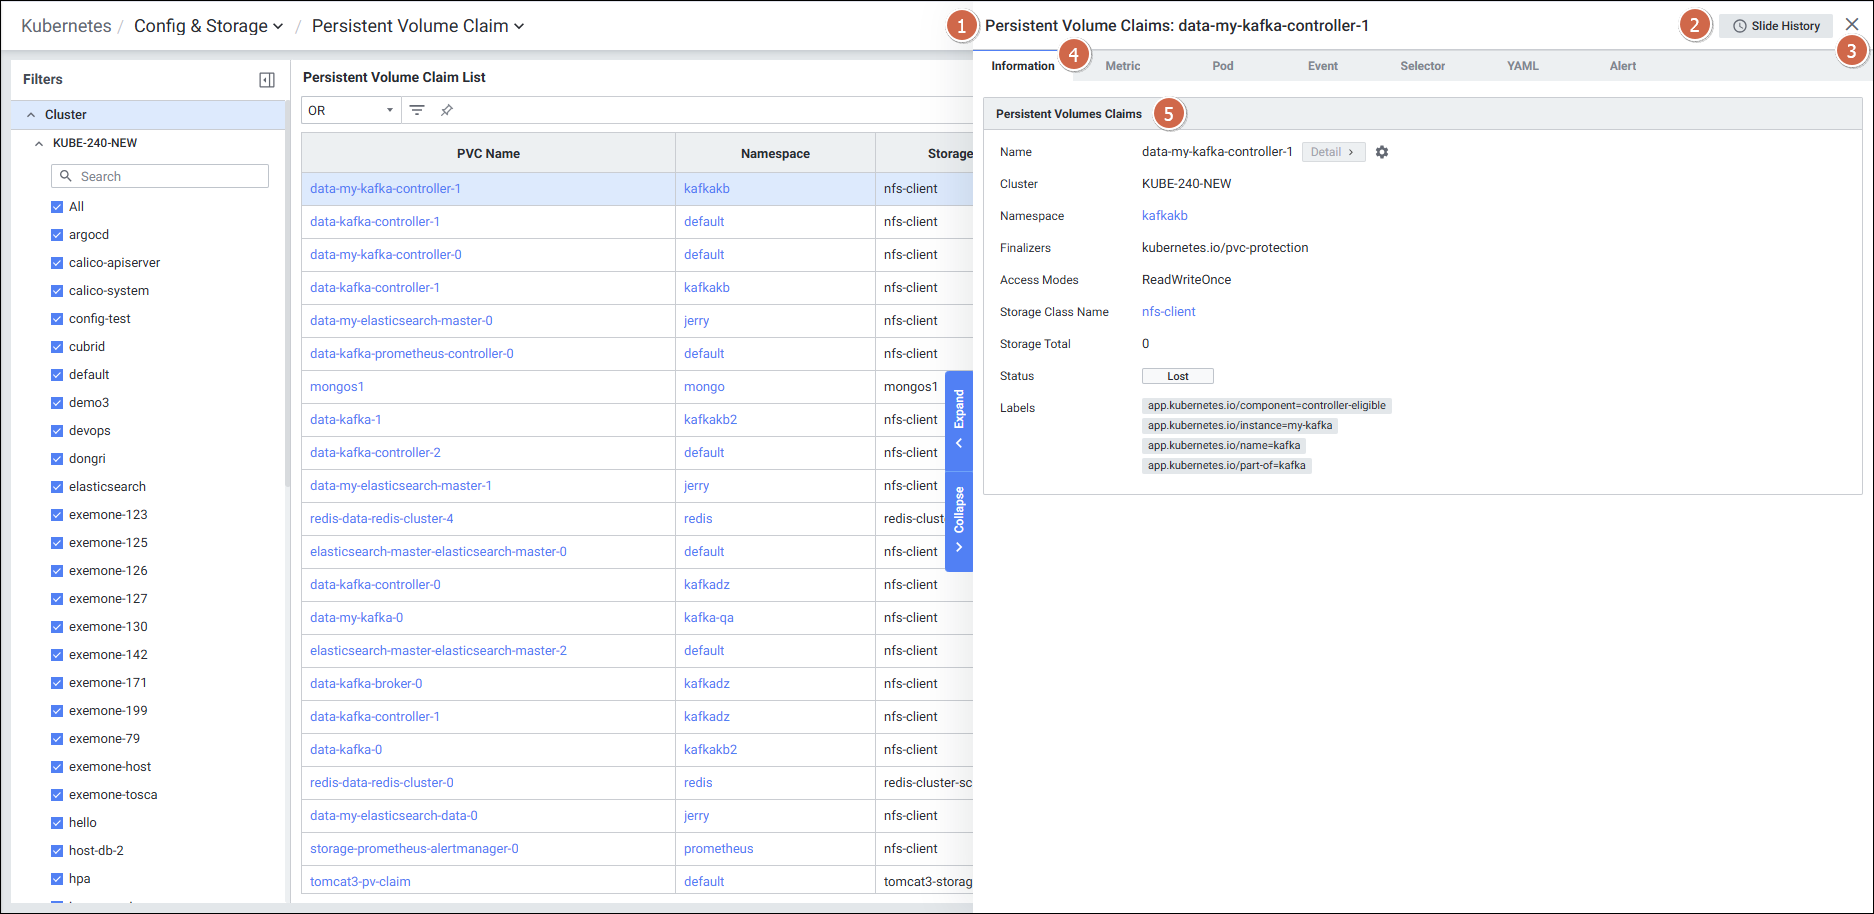Click the Collapse handle on the slide panel
The image size is (1874, 914).
(x=959, y=519)
